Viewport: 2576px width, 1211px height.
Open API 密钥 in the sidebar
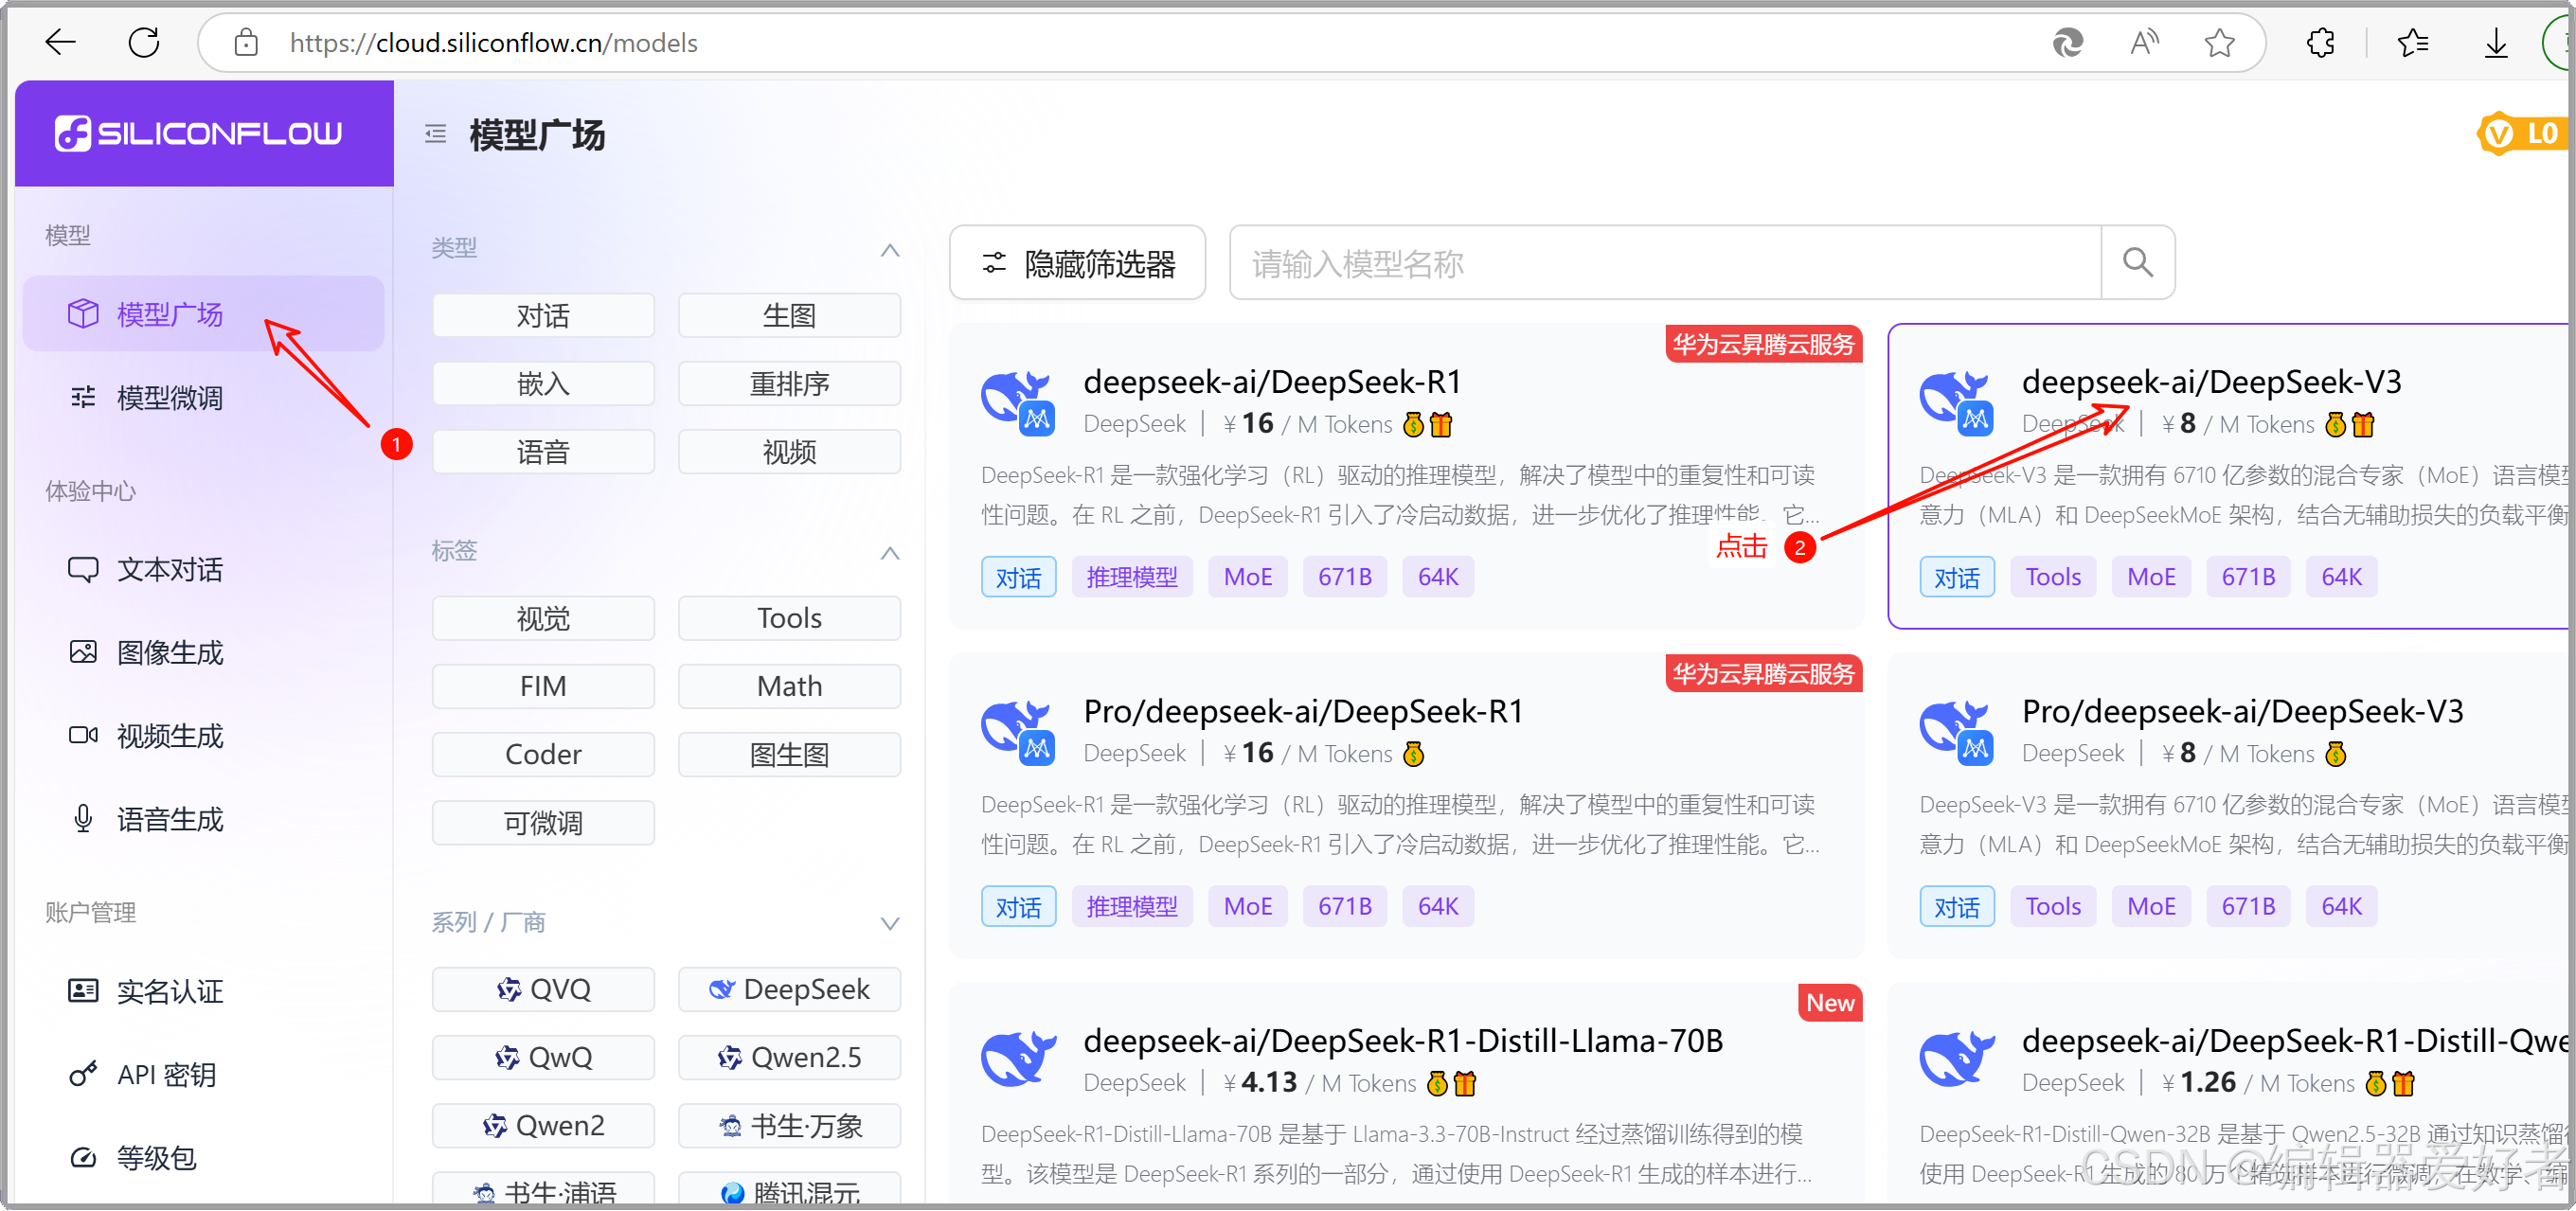[165, 1074]
